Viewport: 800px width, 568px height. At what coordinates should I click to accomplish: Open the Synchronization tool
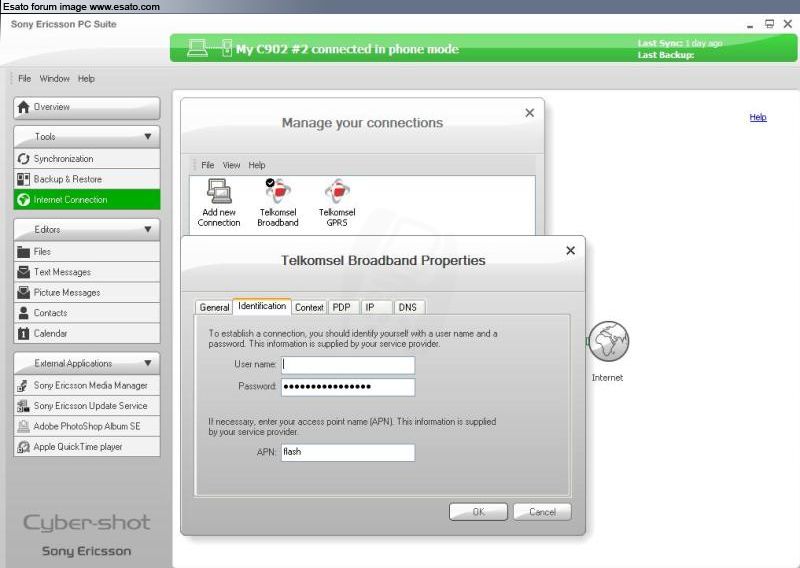coord(87,159)
